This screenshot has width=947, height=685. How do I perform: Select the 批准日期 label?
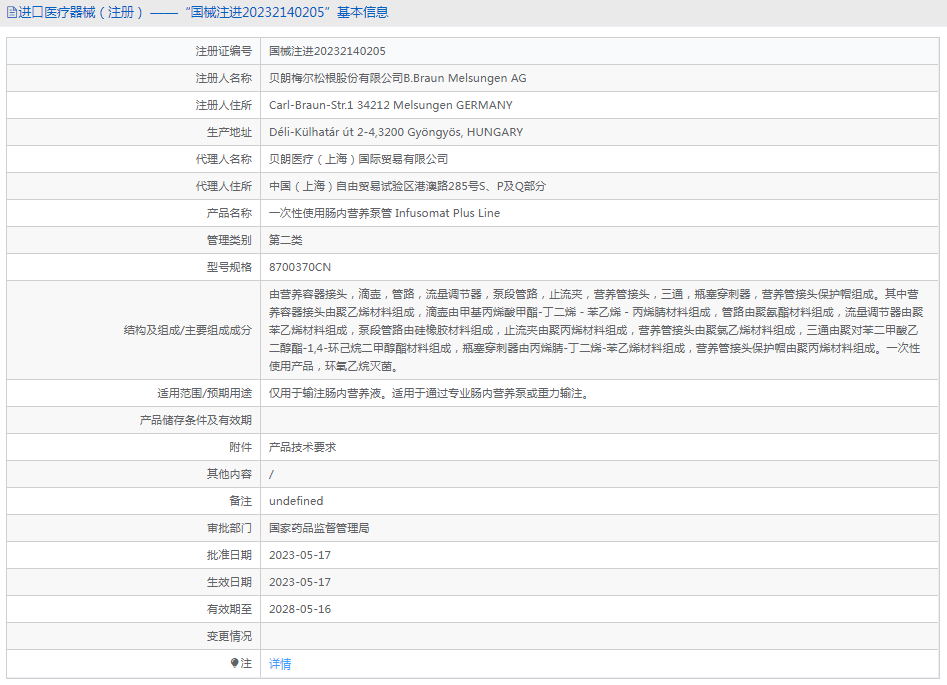coord(229,555)
